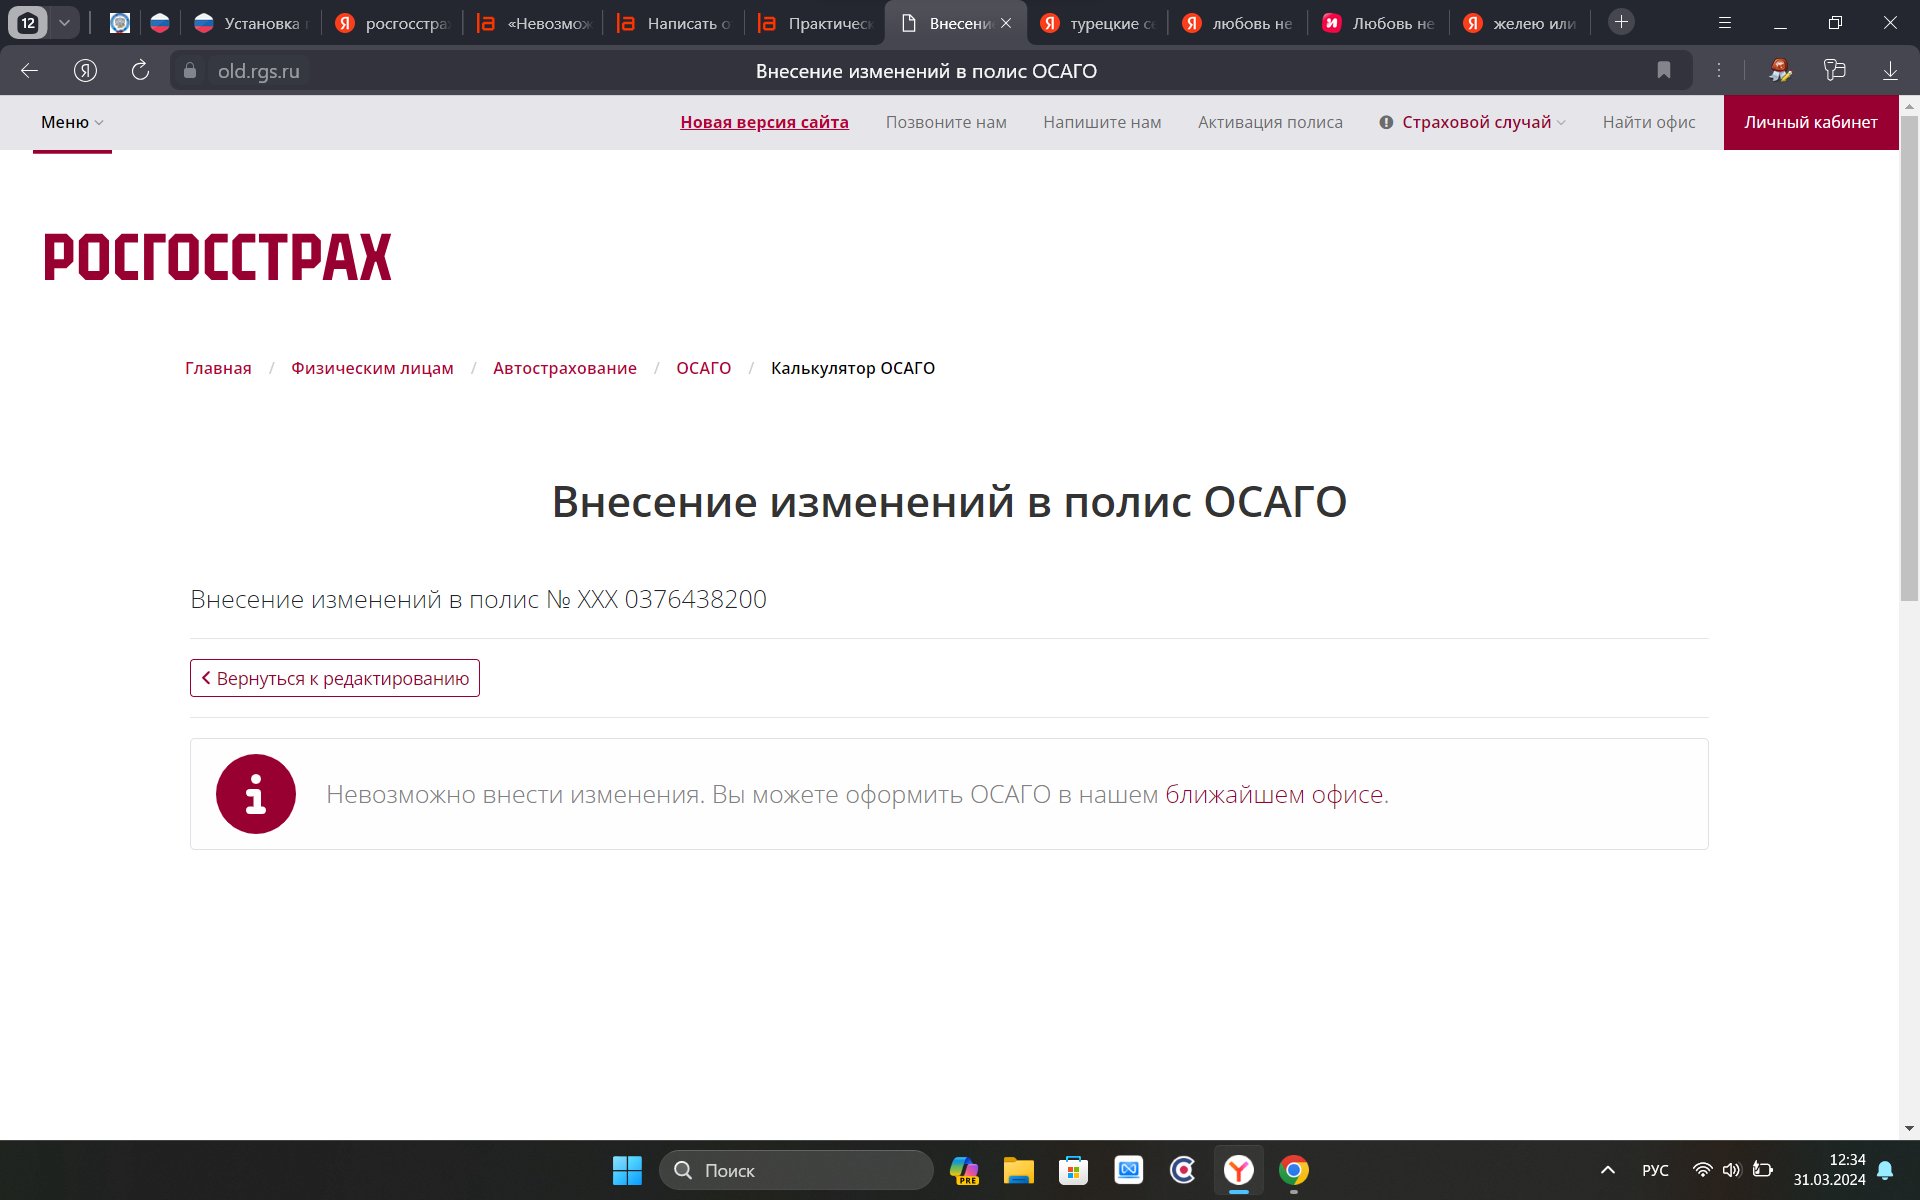Open Yandex Browser taskbar icon
Image resolution: width=1920 pixels, height=1200 pixels.
[1238, 1170]
